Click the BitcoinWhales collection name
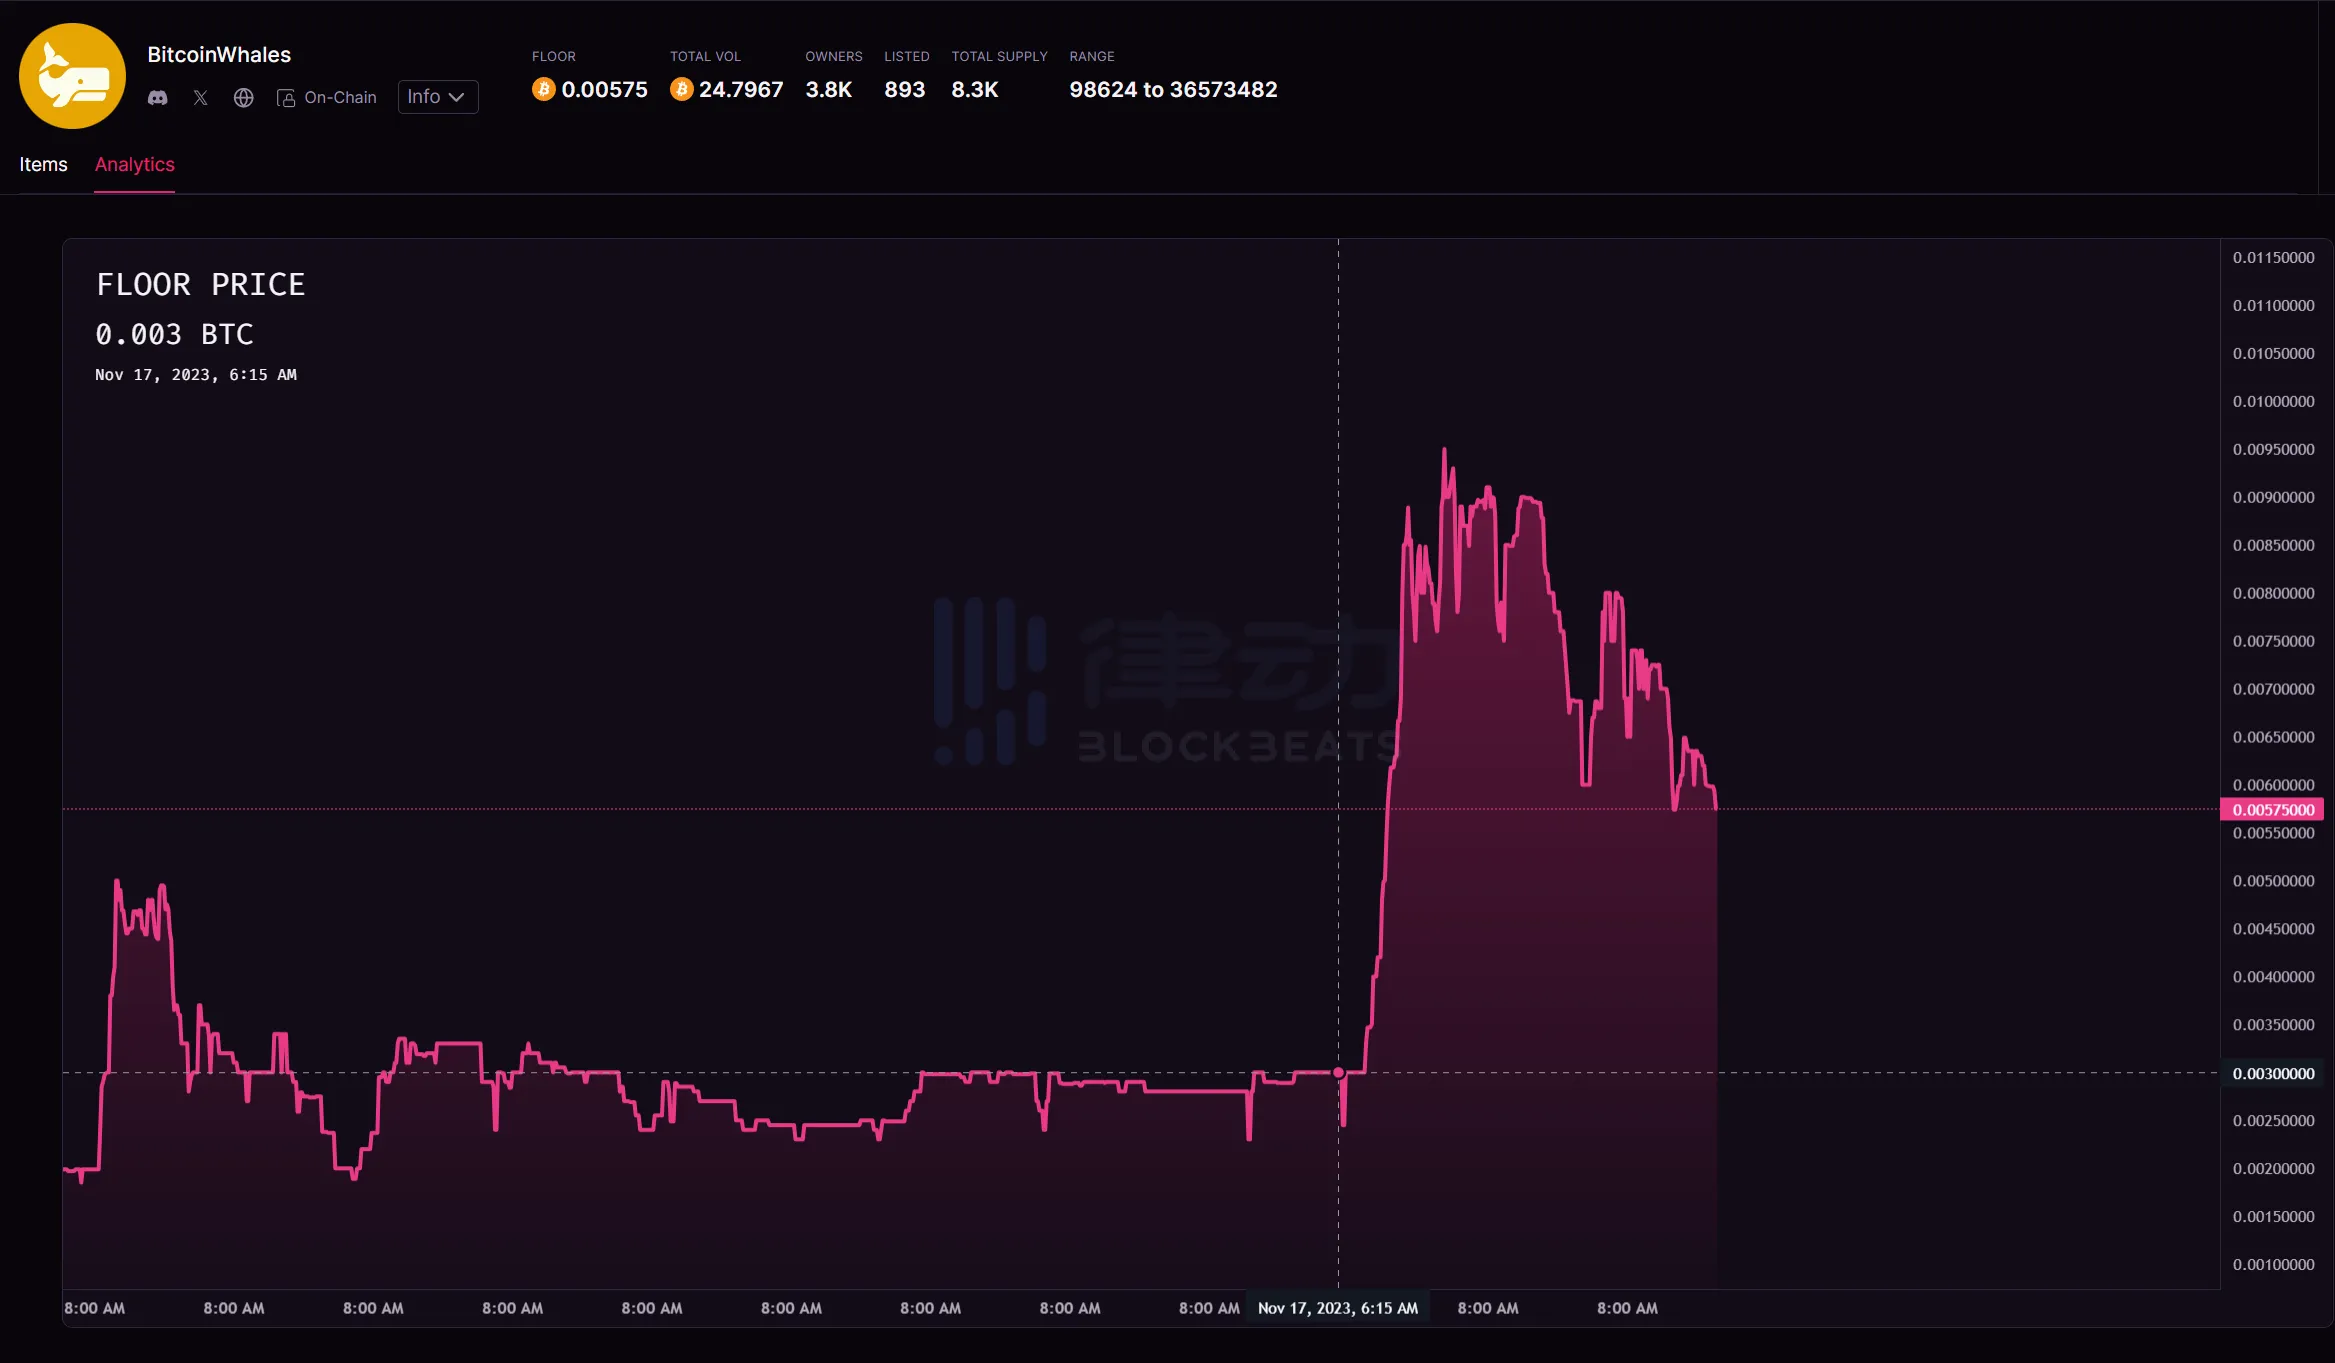This screenshot has width=2335, height=1363. (x=219, y=55)
